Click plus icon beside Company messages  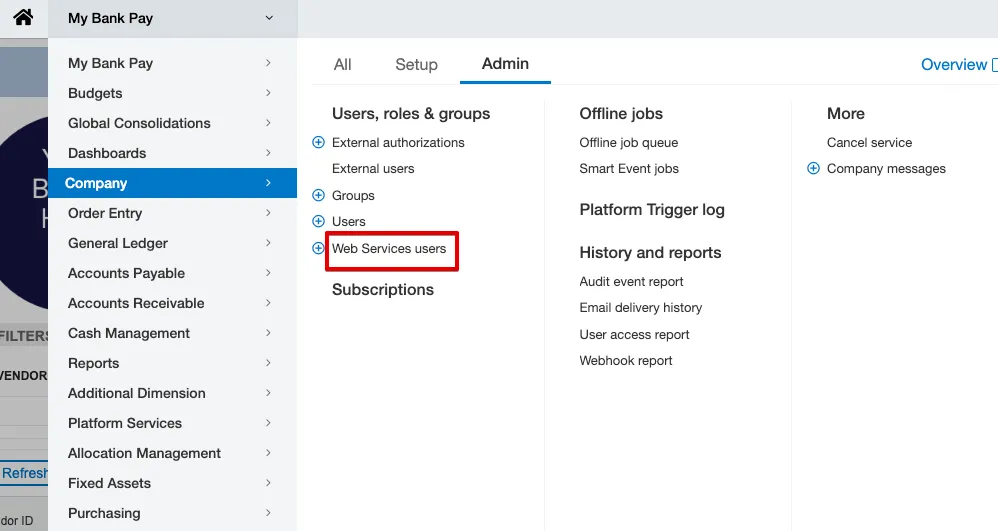[x=813, y=168]
